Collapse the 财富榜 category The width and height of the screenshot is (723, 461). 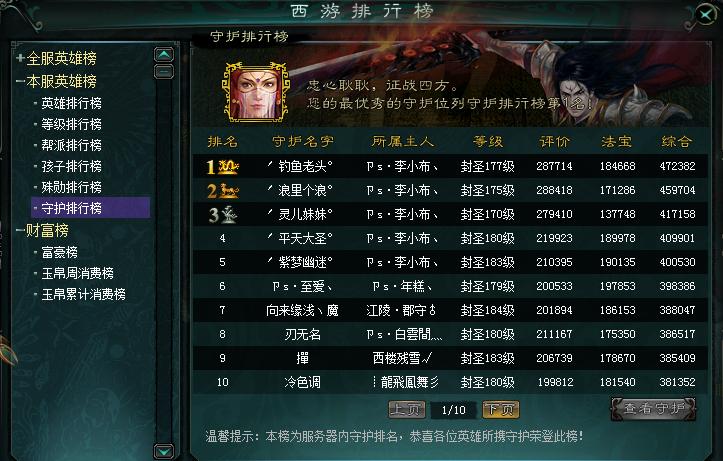coord(20,230)
